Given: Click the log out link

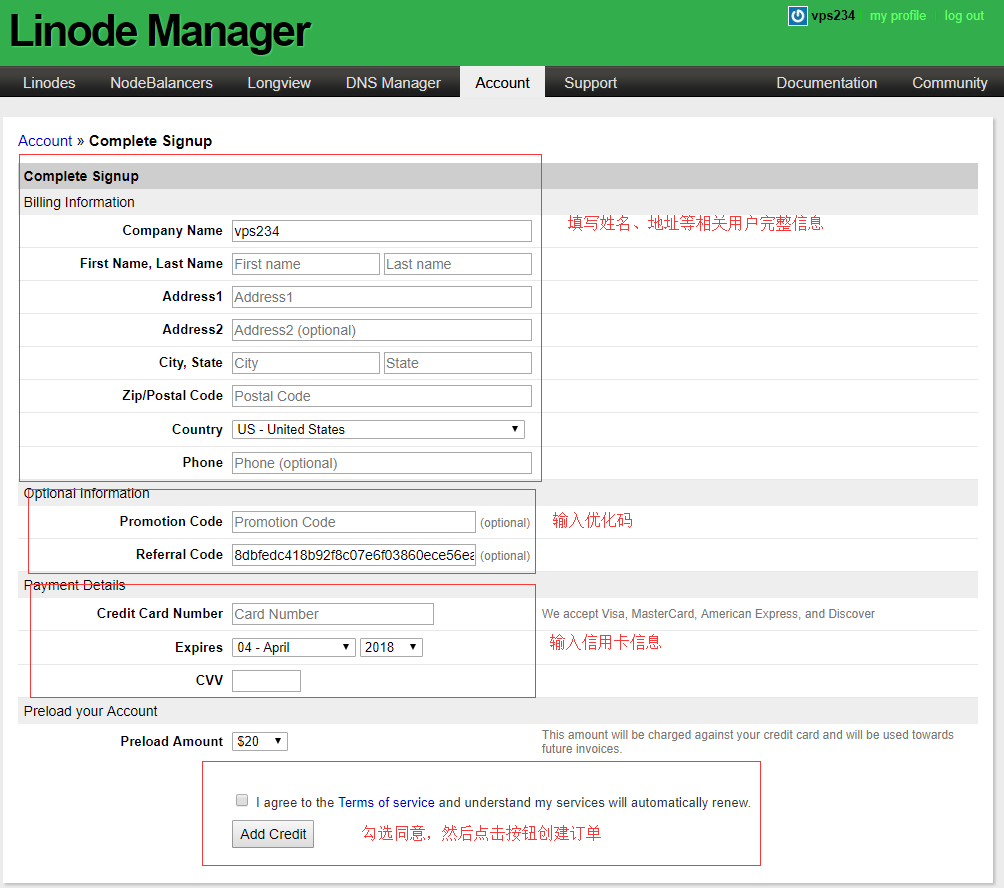Looking at the screenshot, I should [x=964, y=16].
